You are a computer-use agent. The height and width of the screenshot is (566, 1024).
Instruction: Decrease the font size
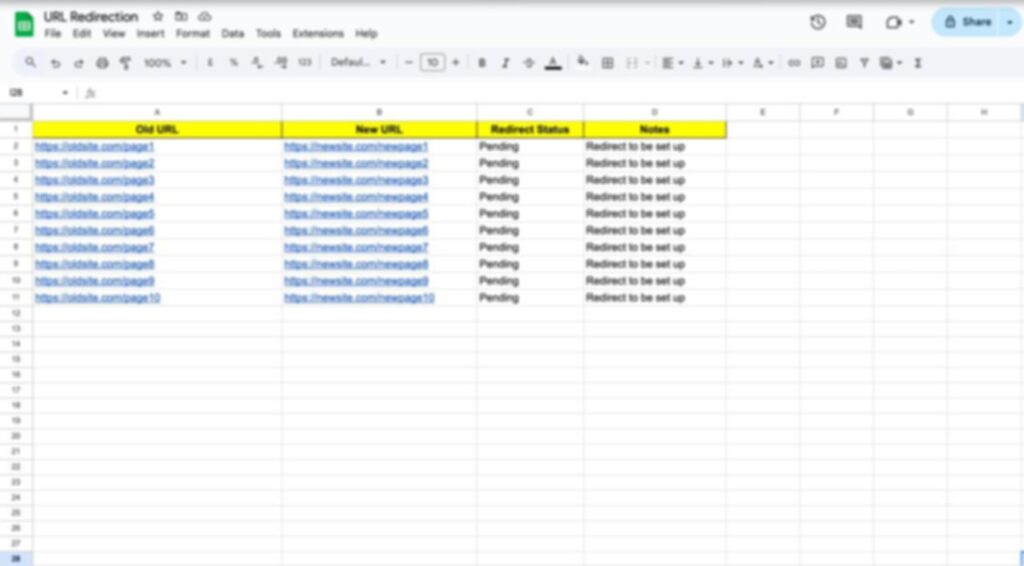409,63
